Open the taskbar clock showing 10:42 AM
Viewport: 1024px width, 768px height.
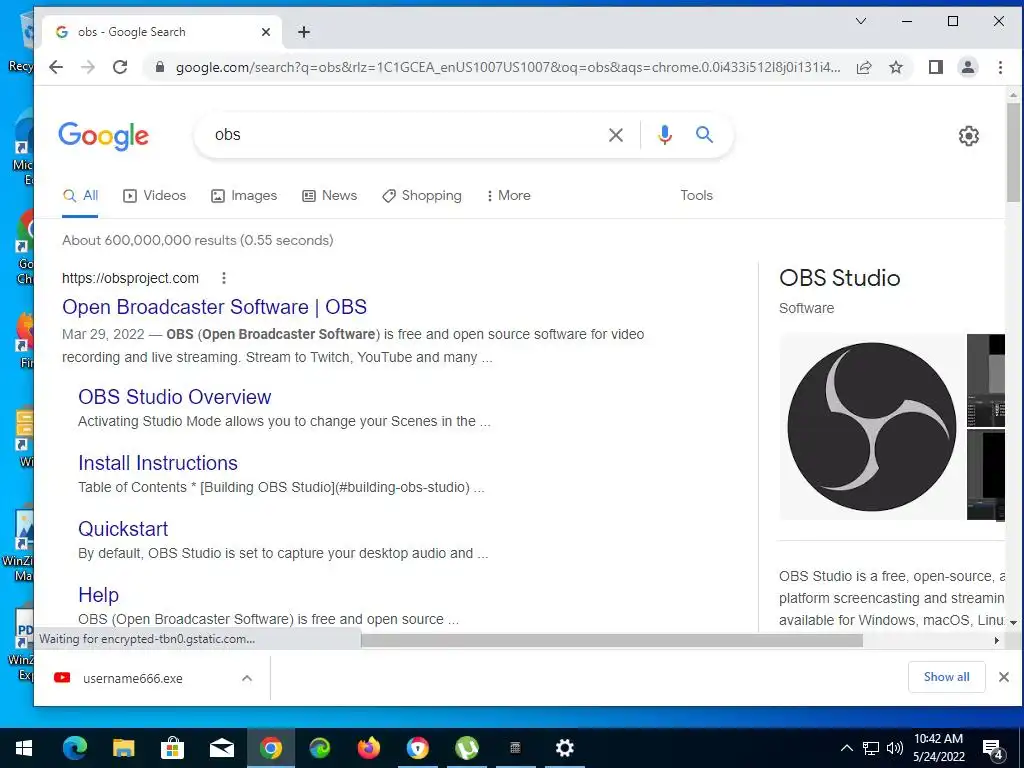coord(938,748)
